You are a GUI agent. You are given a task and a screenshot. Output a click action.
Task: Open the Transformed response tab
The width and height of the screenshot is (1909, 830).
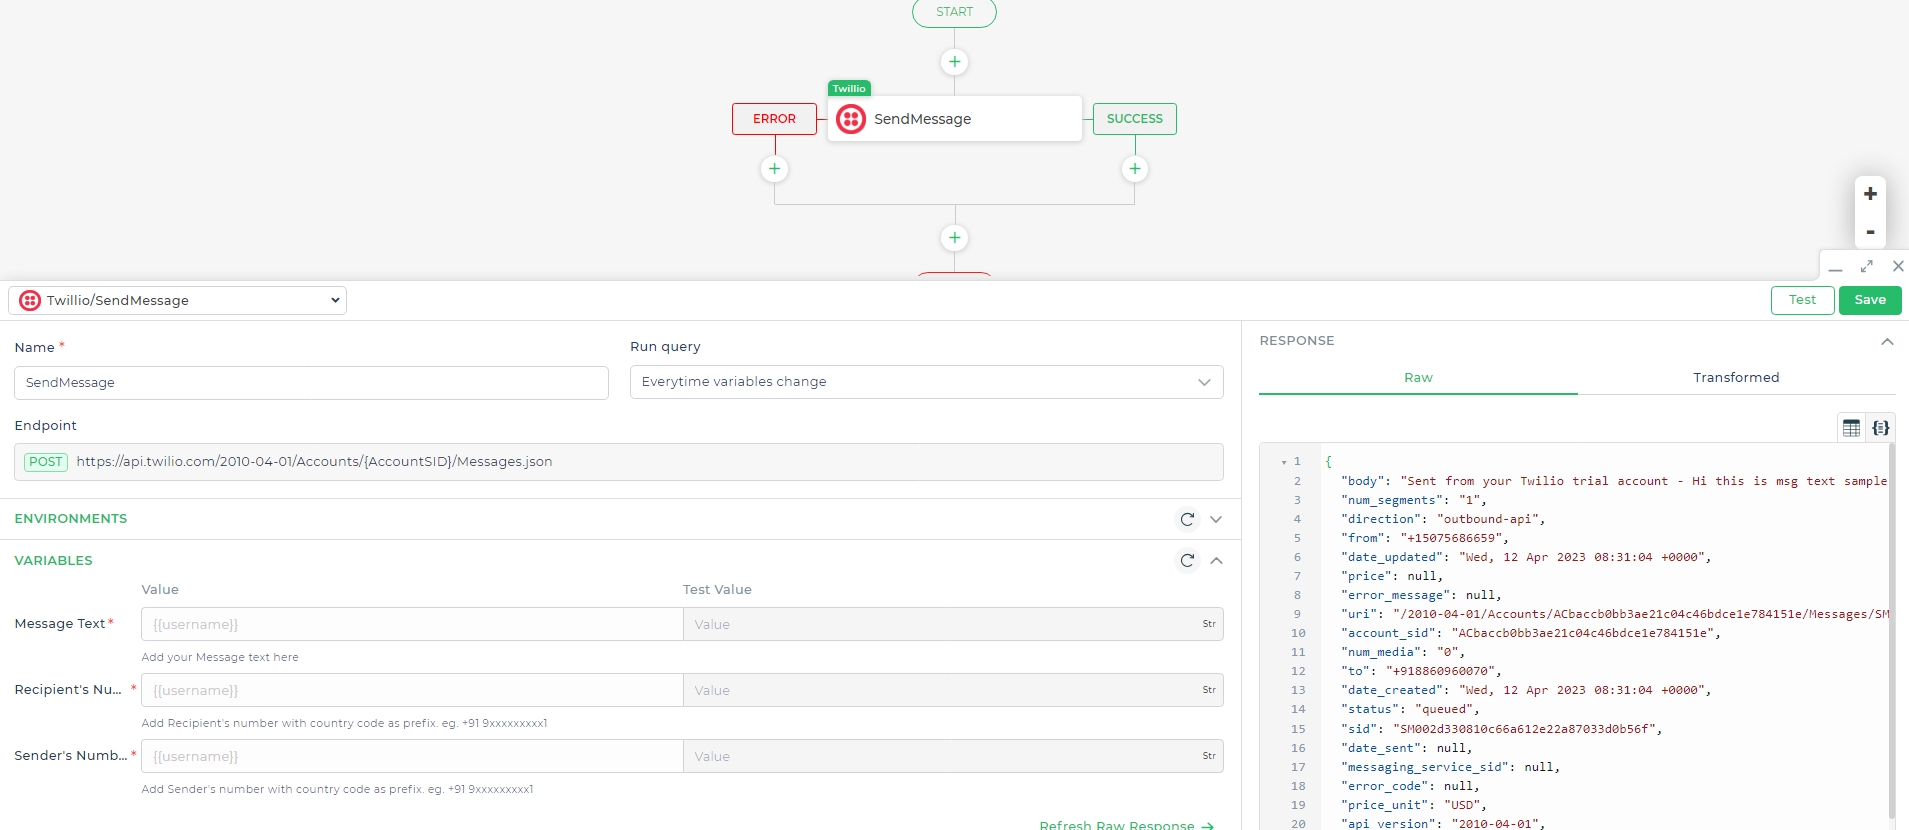(x=1736, y=378)
